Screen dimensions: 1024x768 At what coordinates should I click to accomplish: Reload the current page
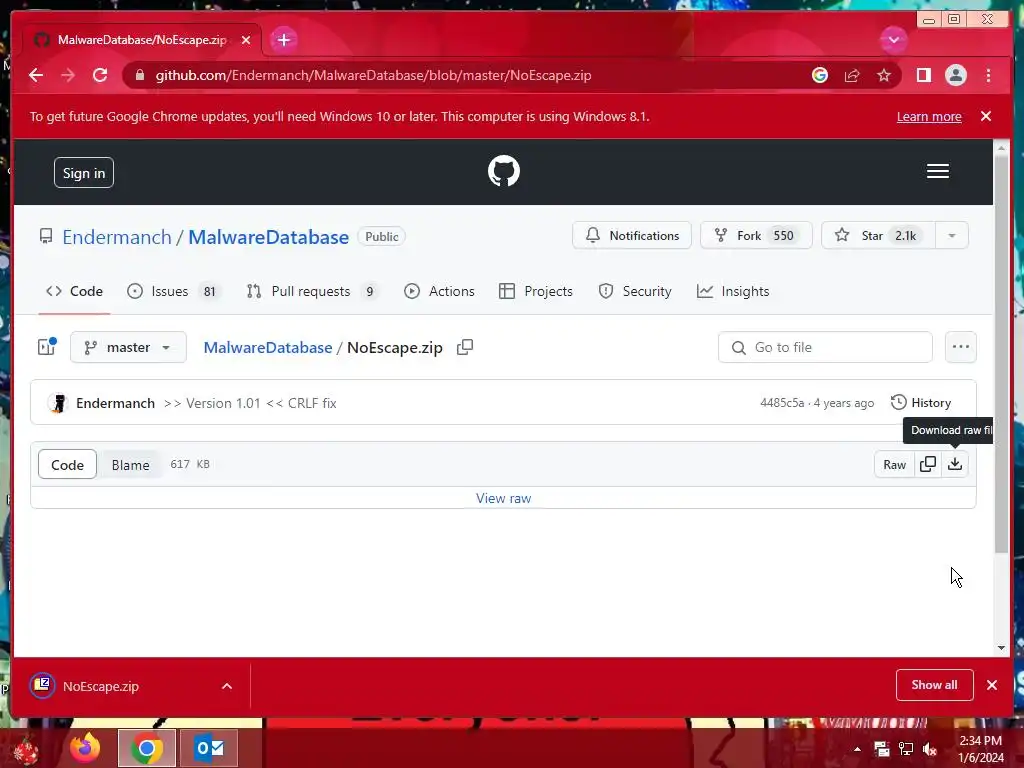[100, 75]
